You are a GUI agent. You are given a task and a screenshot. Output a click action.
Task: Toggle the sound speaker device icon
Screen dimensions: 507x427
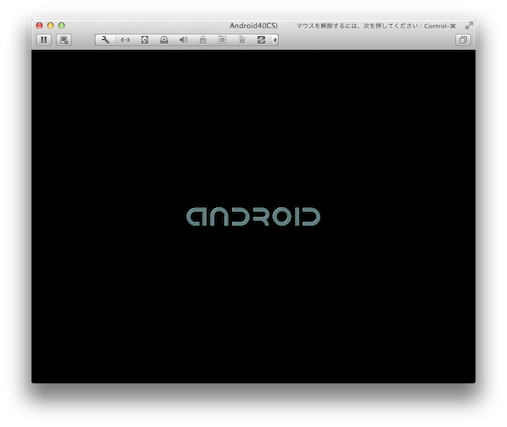point(183,40)
